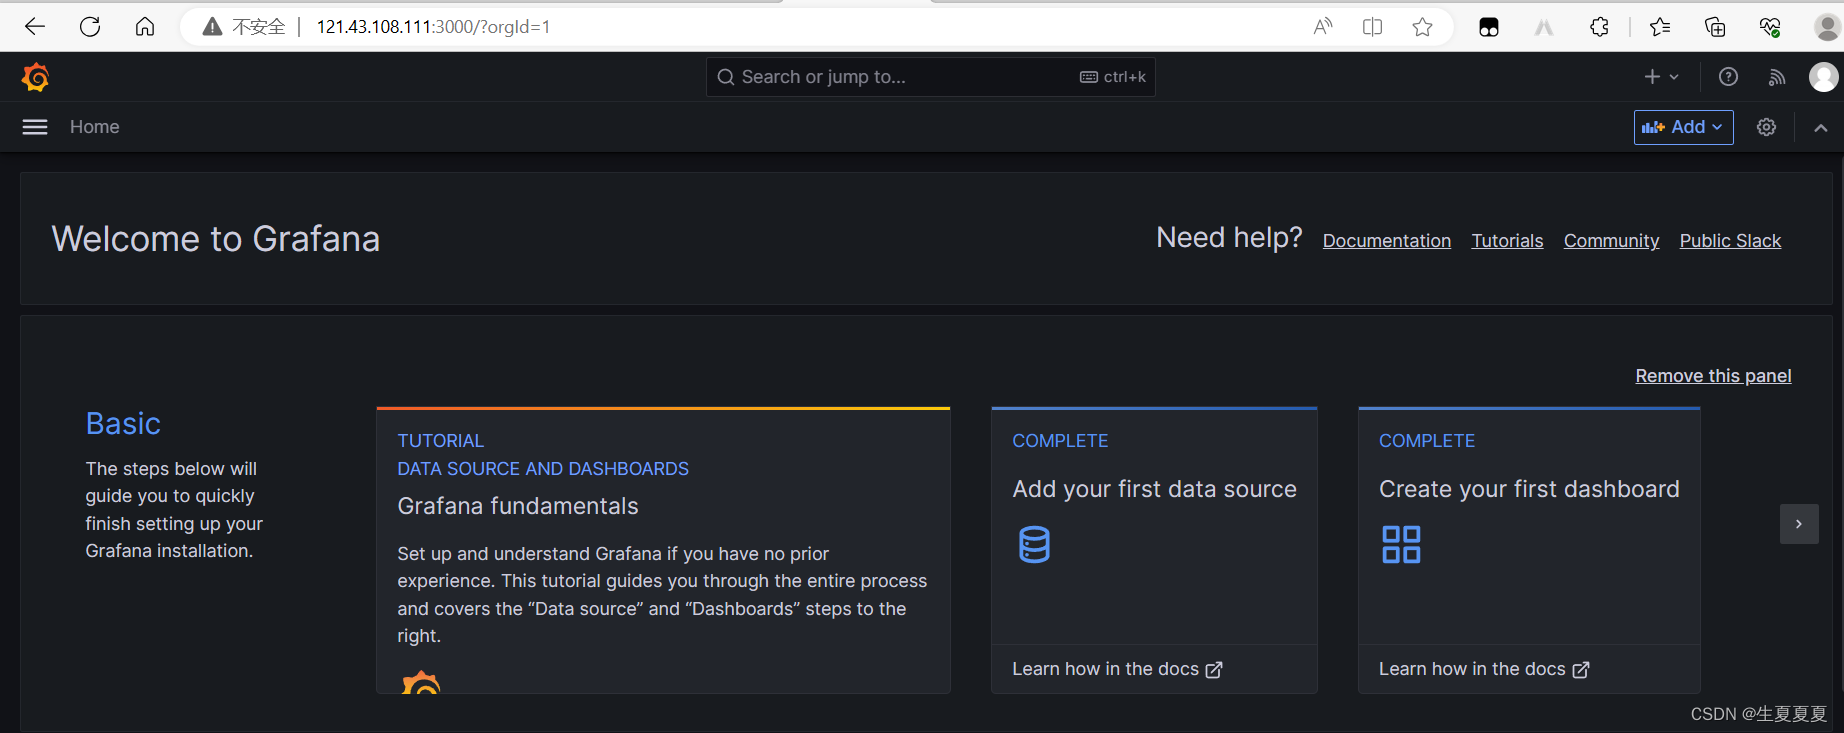
Task: Open the browser extensions puzzle icon
Action: 1599,27
